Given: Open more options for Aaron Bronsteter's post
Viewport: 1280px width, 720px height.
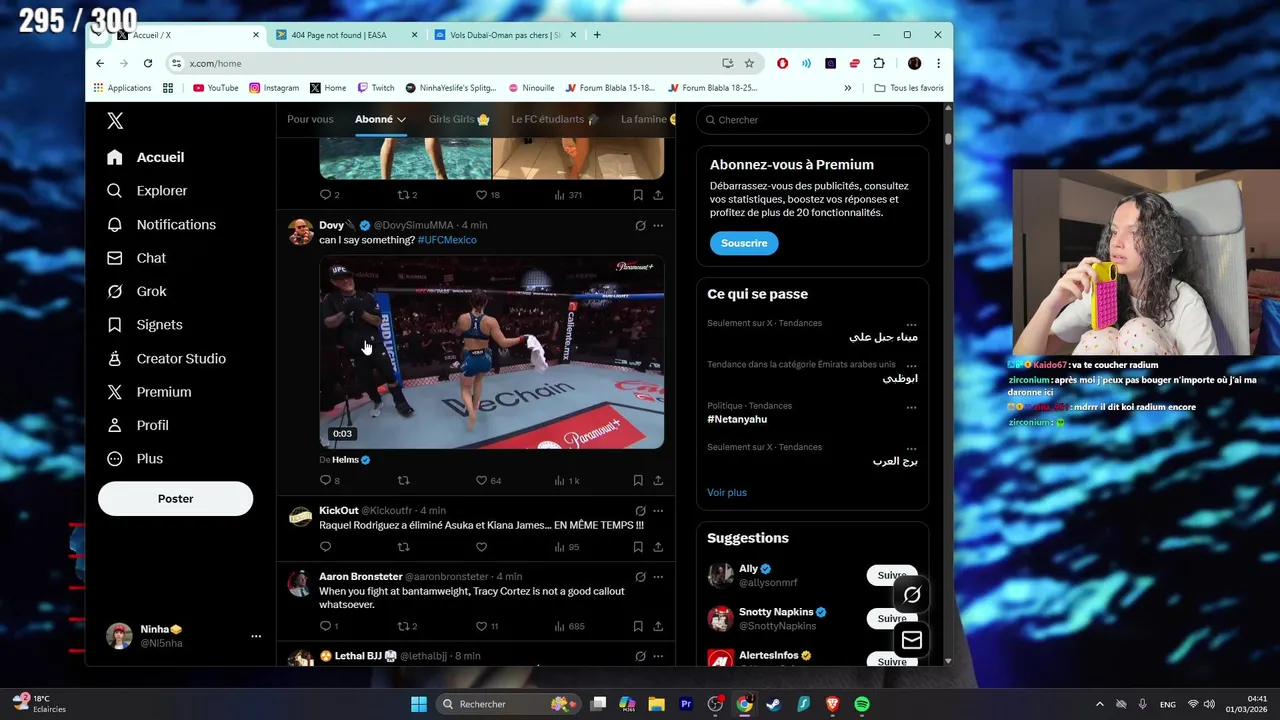Looking at the screenshot, I should pos(658,577).
